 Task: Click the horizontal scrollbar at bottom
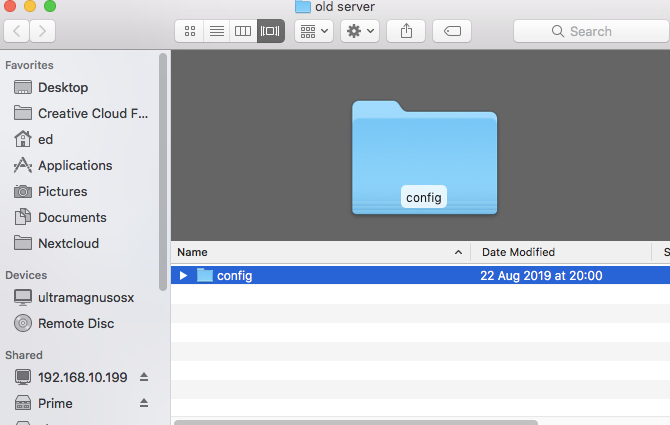[356, 423]
